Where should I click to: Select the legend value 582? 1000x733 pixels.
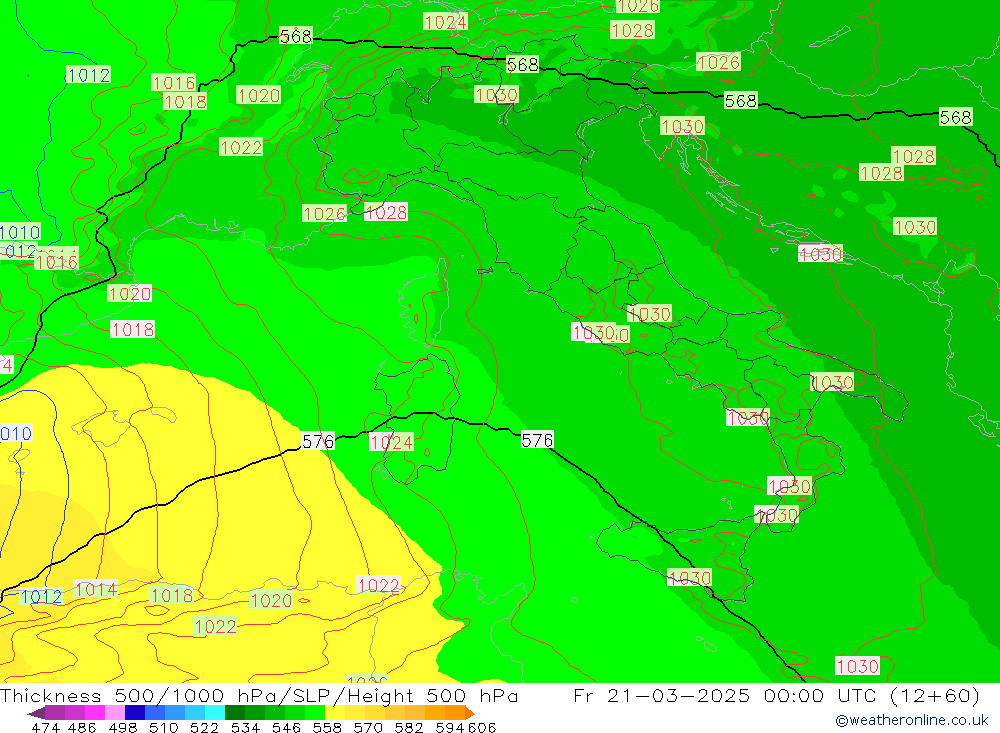[409, 727]
